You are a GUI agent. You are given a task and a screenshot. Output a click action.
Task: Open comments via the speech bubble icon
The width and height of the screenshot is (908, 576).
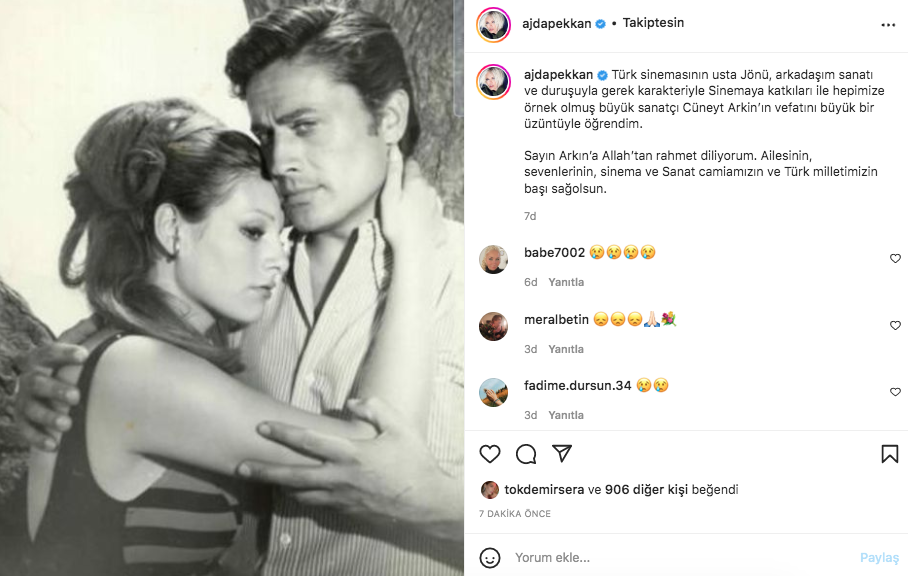click(525, 454)
